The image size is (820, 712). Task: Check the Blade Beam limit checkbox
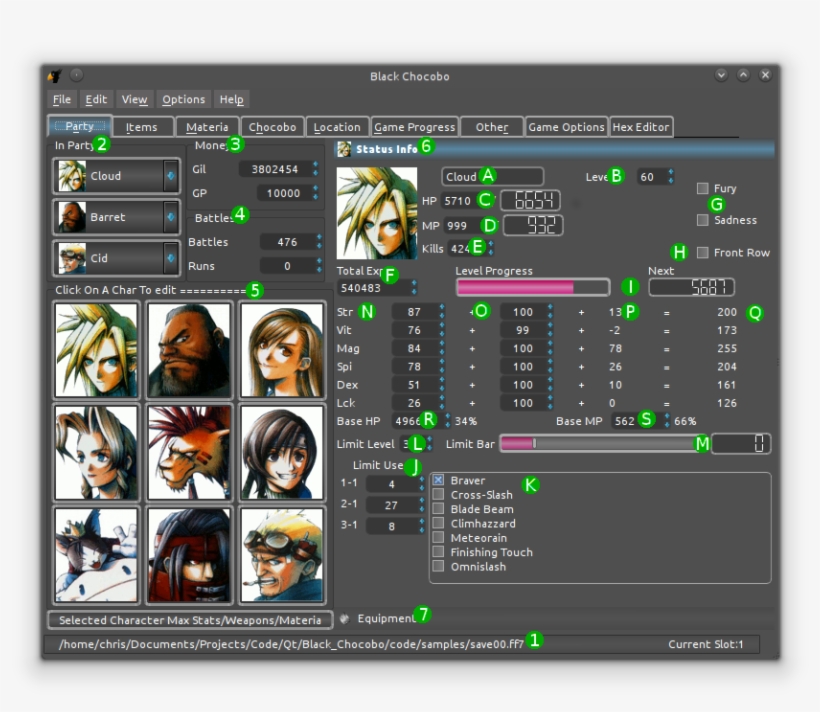(438, 508)
